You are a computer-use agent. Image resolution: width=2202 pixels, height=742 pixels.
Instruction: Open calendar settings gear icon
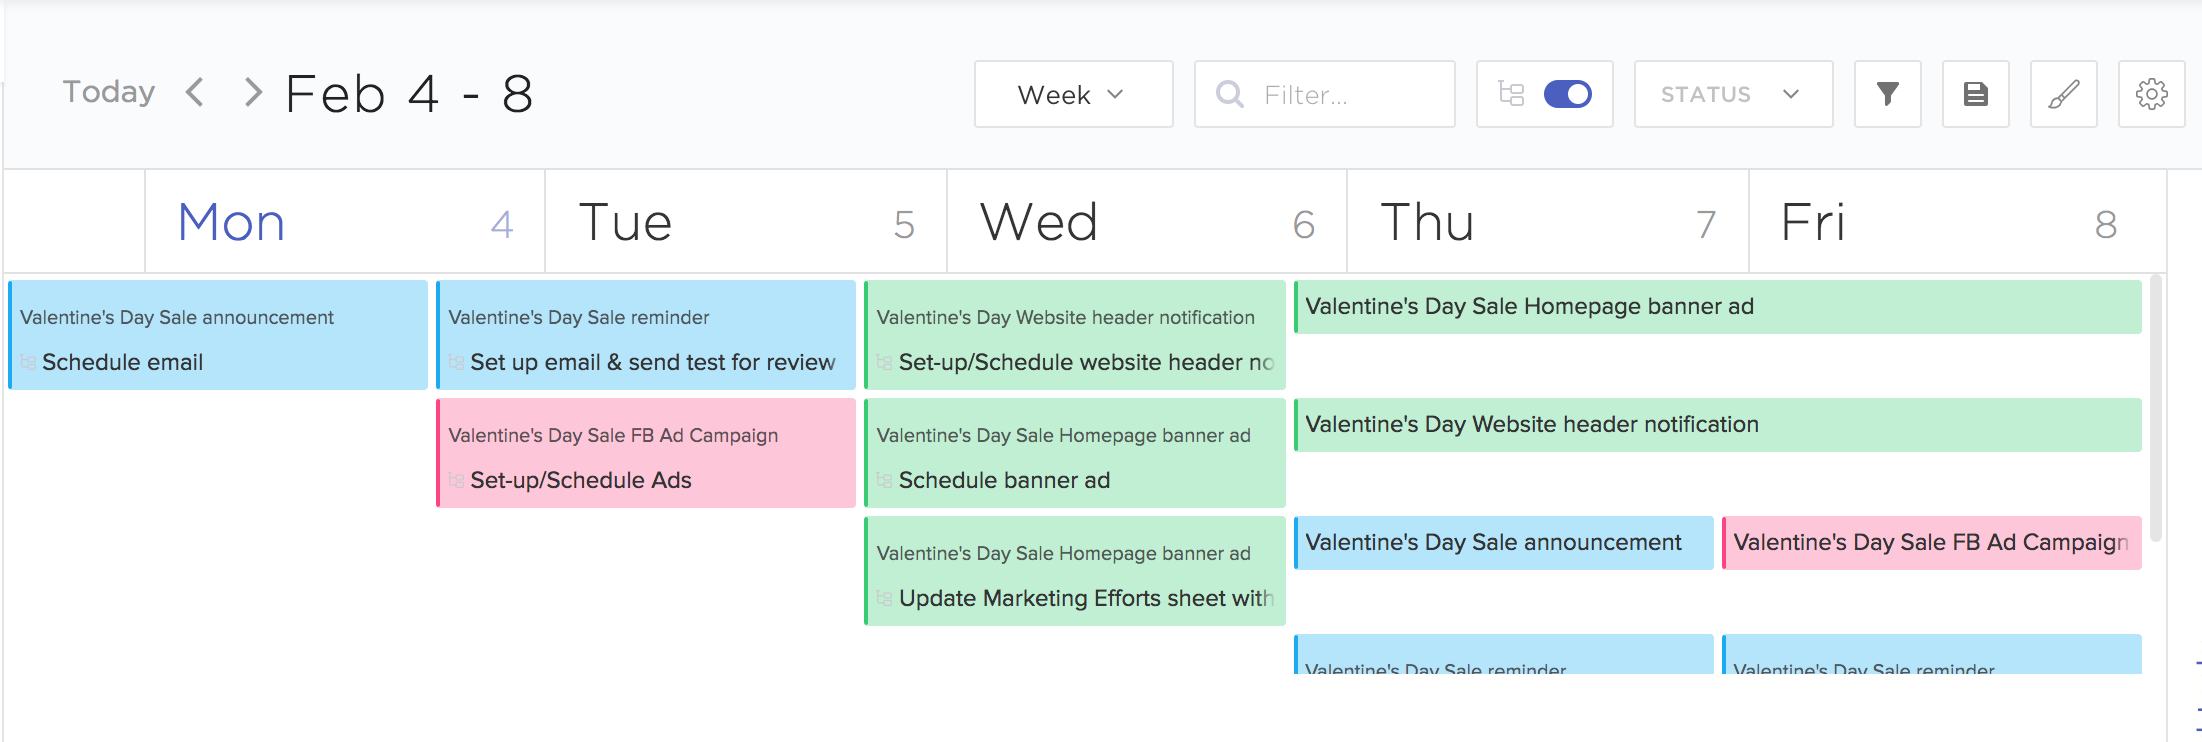click(2151, 94)
